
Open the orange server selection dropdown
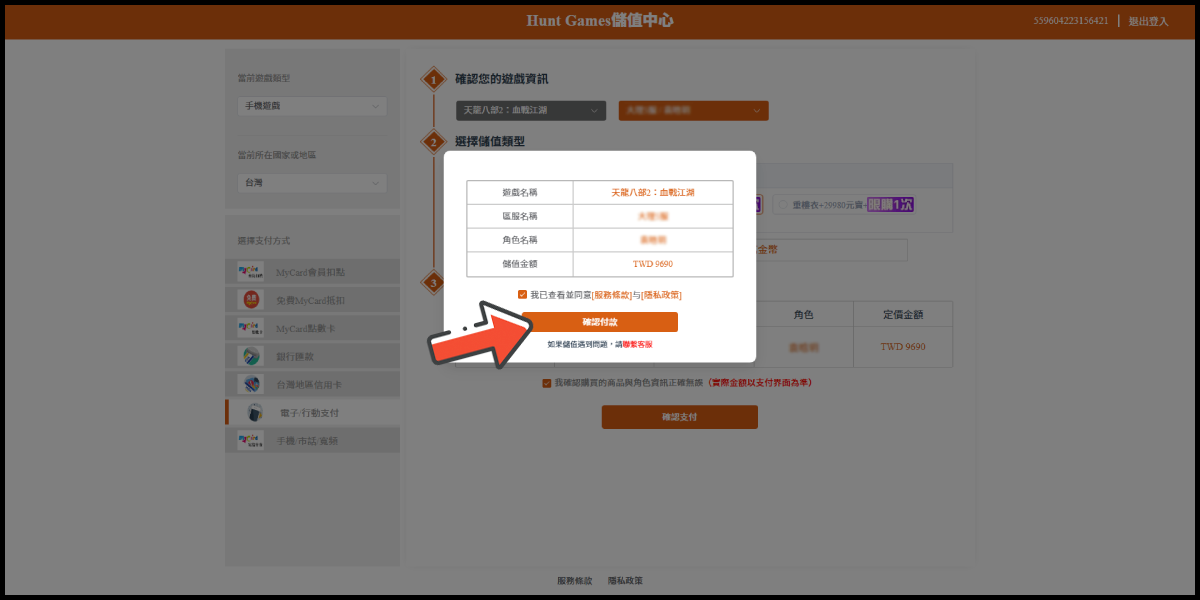pos(693,110)
